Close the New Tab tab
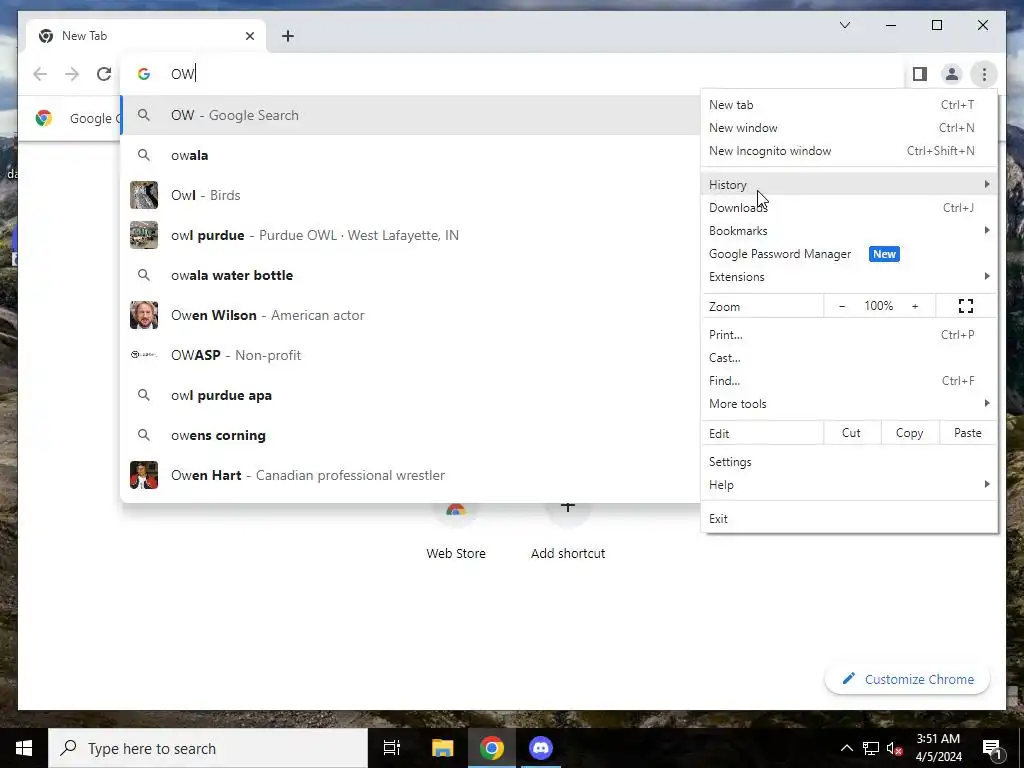This screenshot has height=768, width=1024. pos(249,36)
